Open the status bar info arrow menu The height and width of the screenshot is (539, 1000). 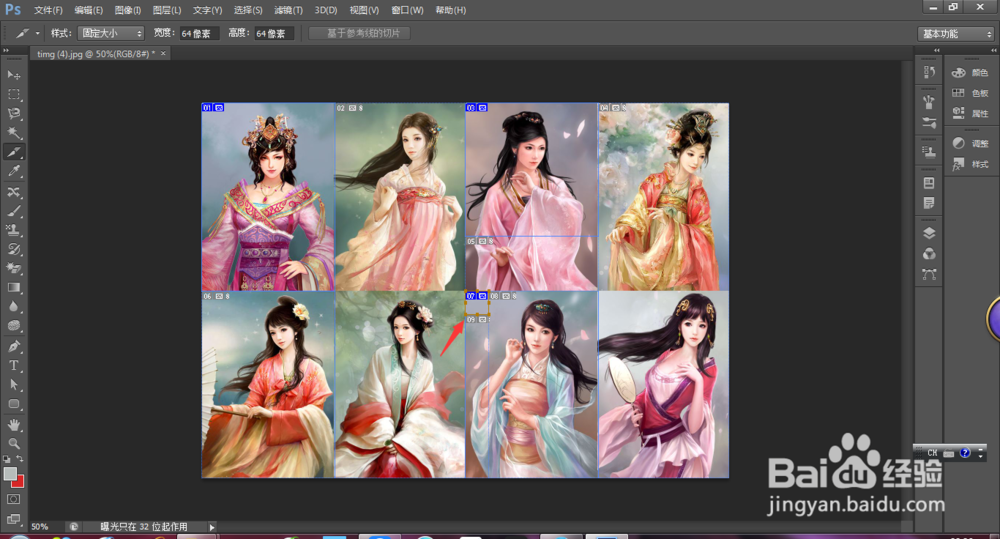coord(212,527)
